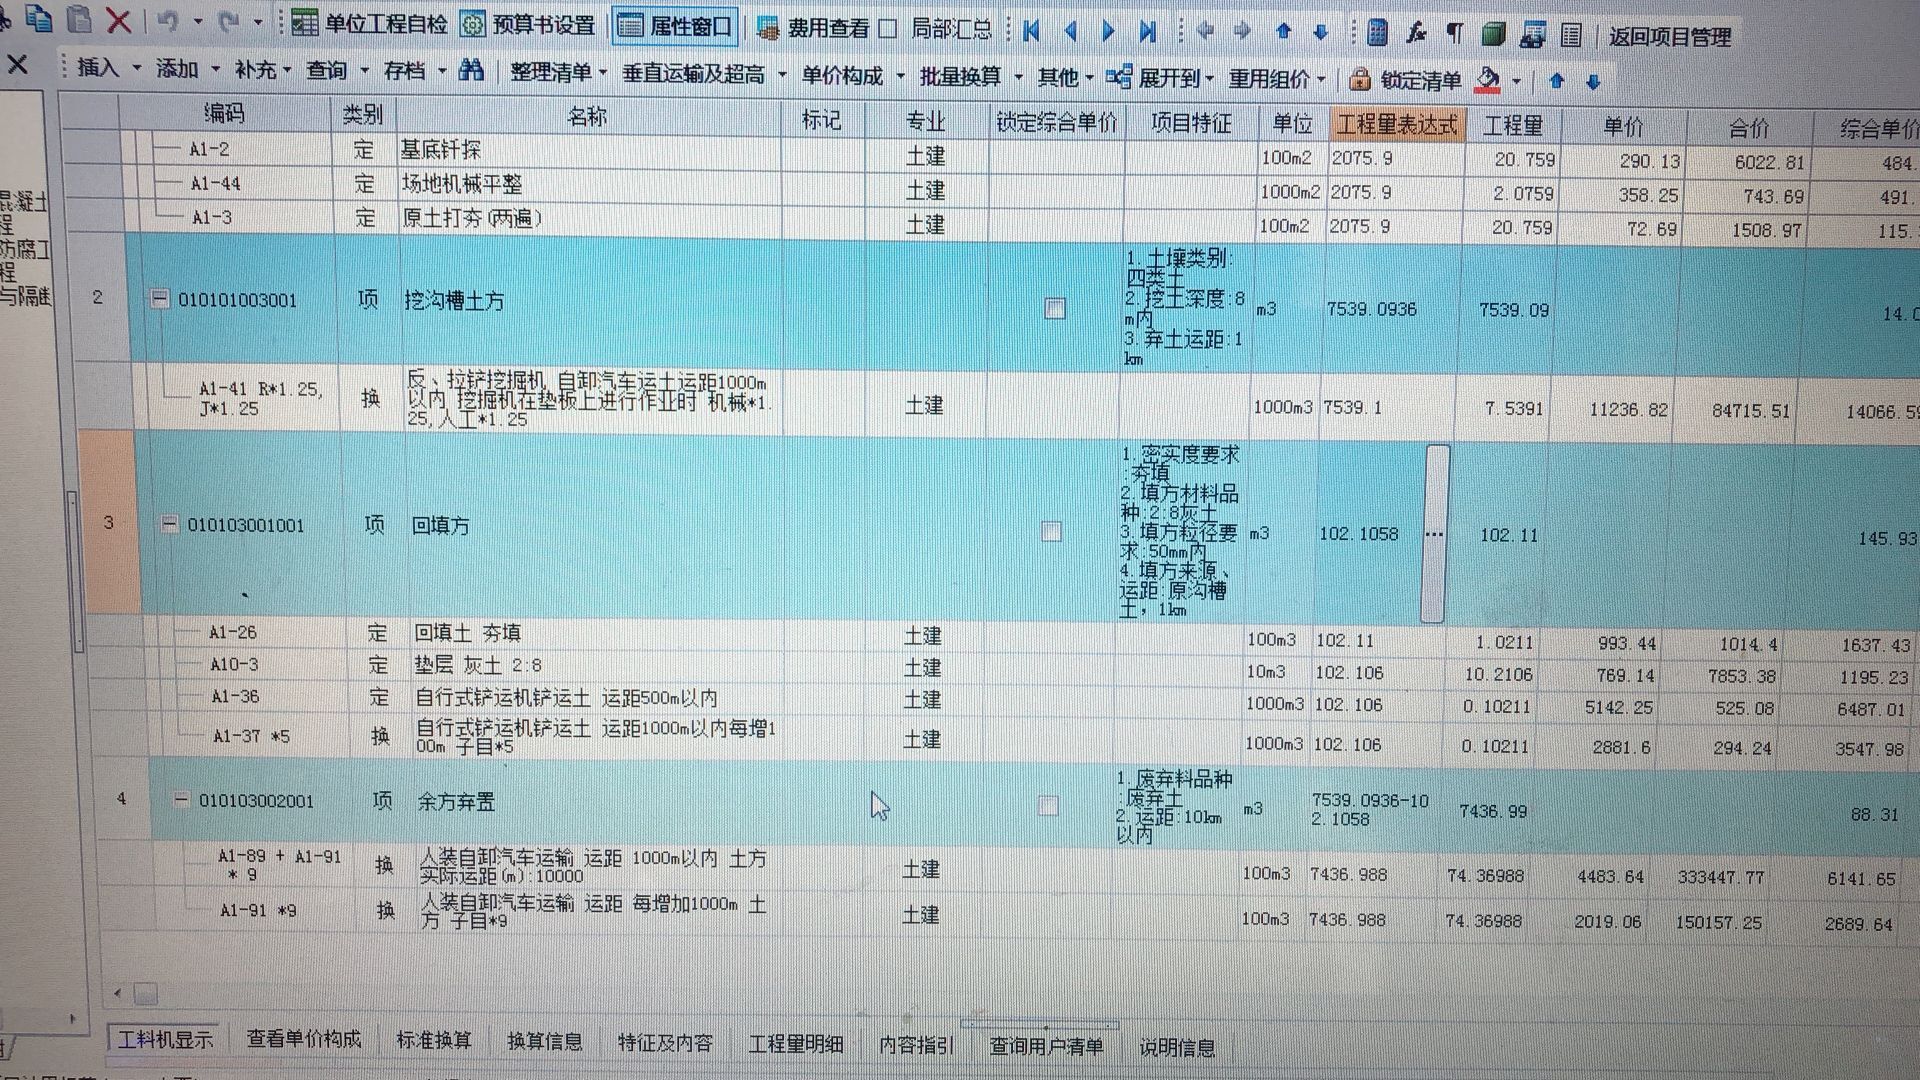Click the fx formula icon
The image size is (1920, 1080).
coord(1416,33)
